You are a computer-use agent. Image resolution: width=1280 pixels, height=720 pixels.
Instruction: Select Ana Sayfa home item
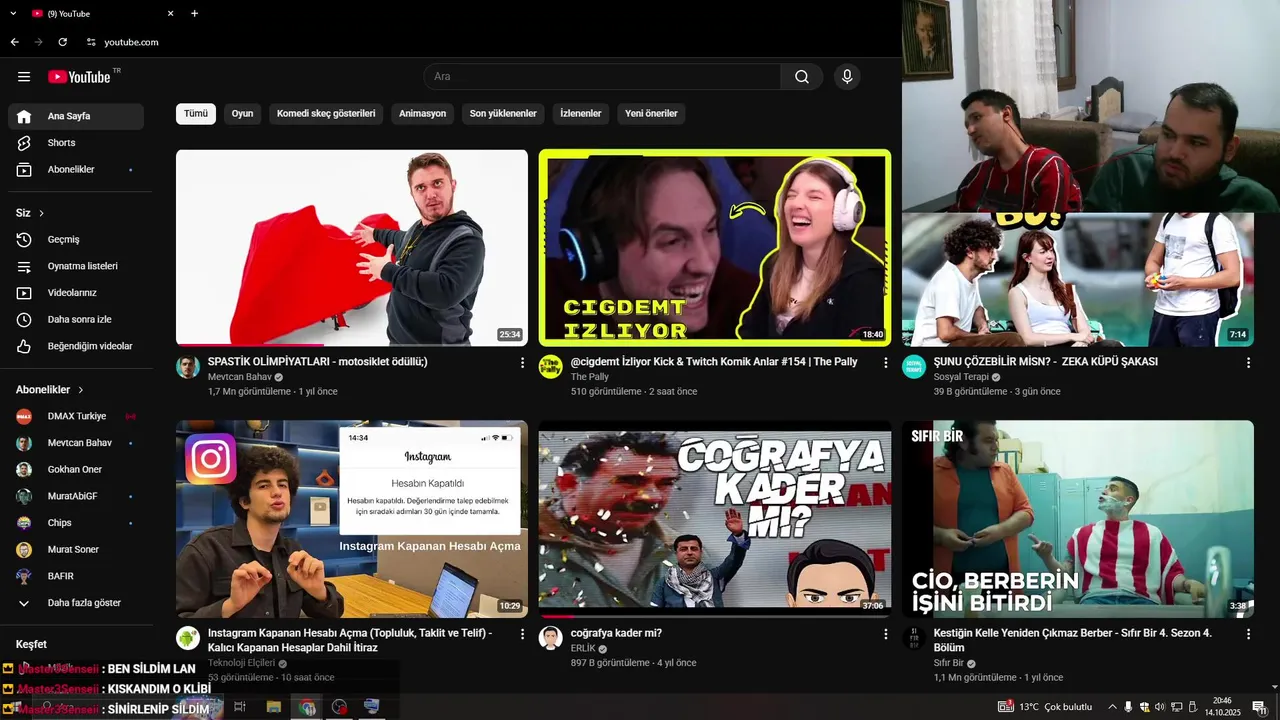76,116
